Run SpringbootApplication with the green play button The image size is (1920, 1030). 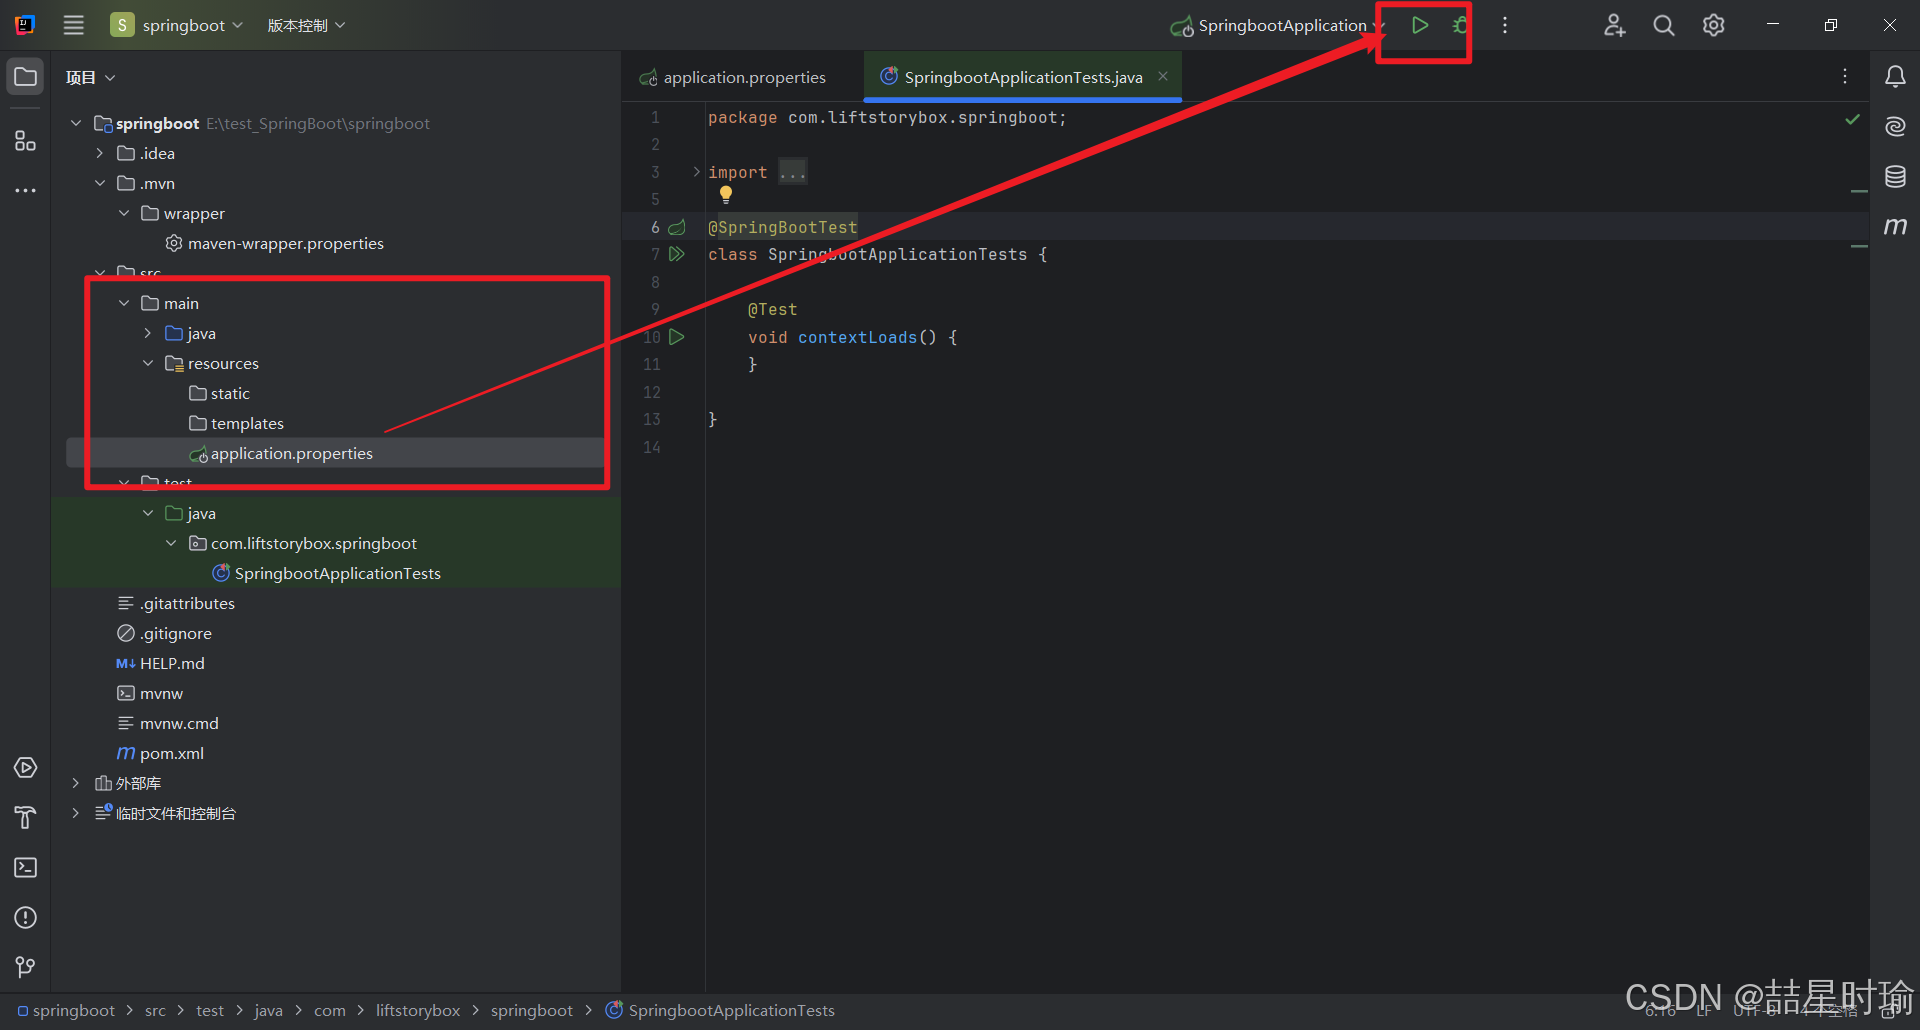pyautogui.click(x=1419, y=25)
